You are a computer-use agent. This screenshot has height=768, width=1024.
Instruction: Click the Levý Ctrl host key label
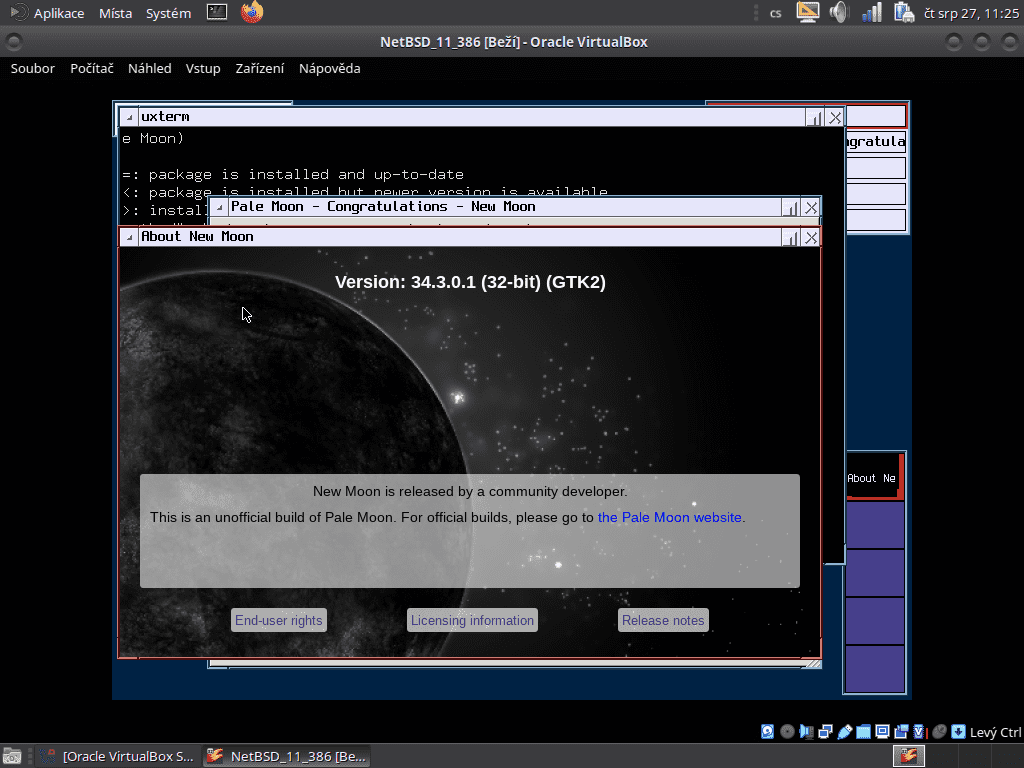click(x=995, y=732)
